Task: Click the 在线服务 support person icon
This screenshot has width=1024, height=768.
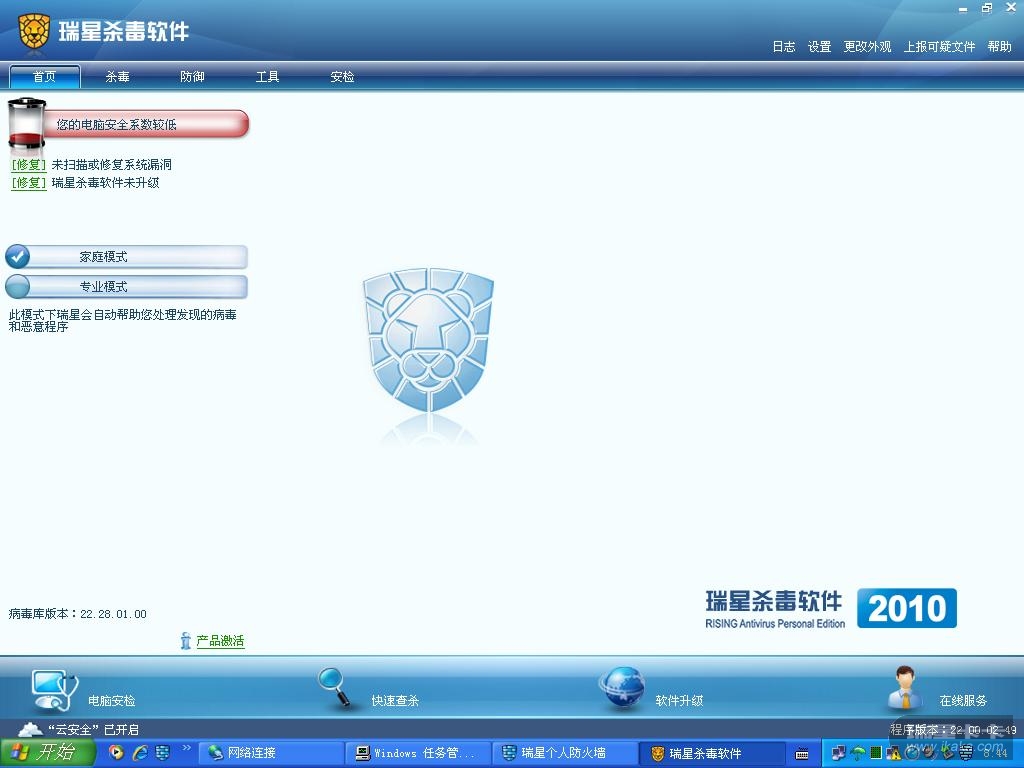Action: (905, 688)
